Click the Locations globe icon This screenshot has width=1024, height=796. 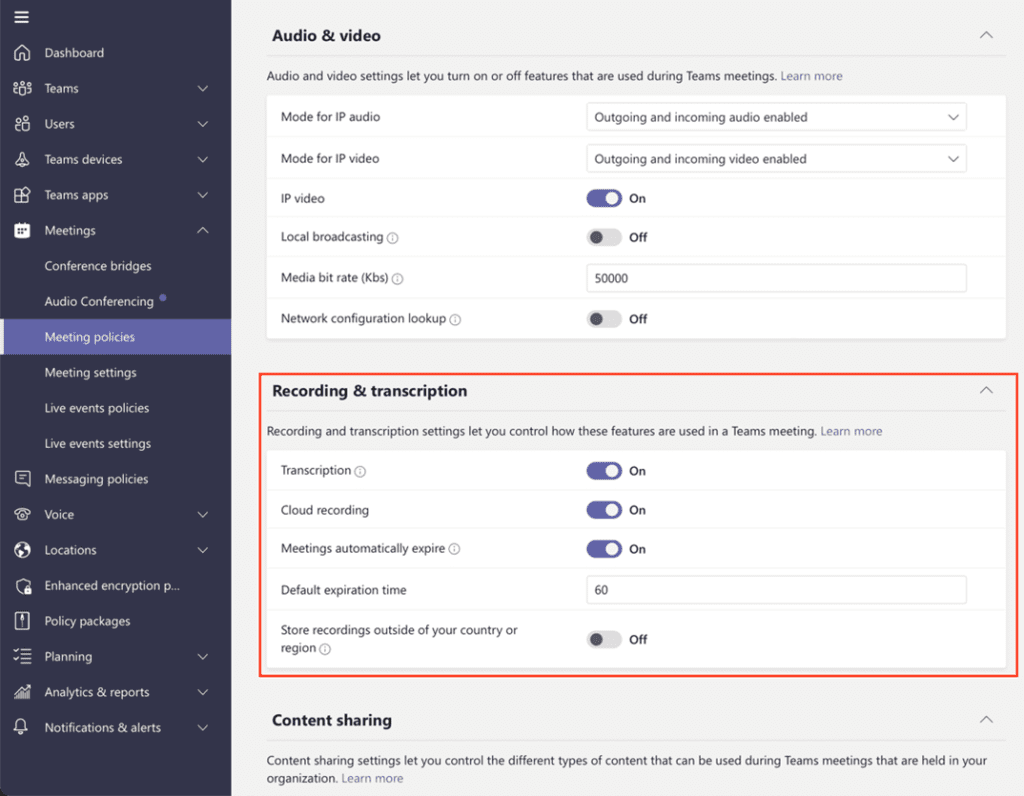coord(22,550)
